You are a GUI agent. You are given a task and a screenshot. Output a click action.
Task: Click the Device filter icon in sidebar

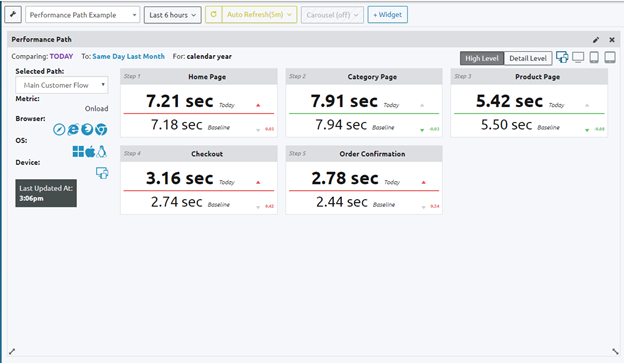[102, 173]
